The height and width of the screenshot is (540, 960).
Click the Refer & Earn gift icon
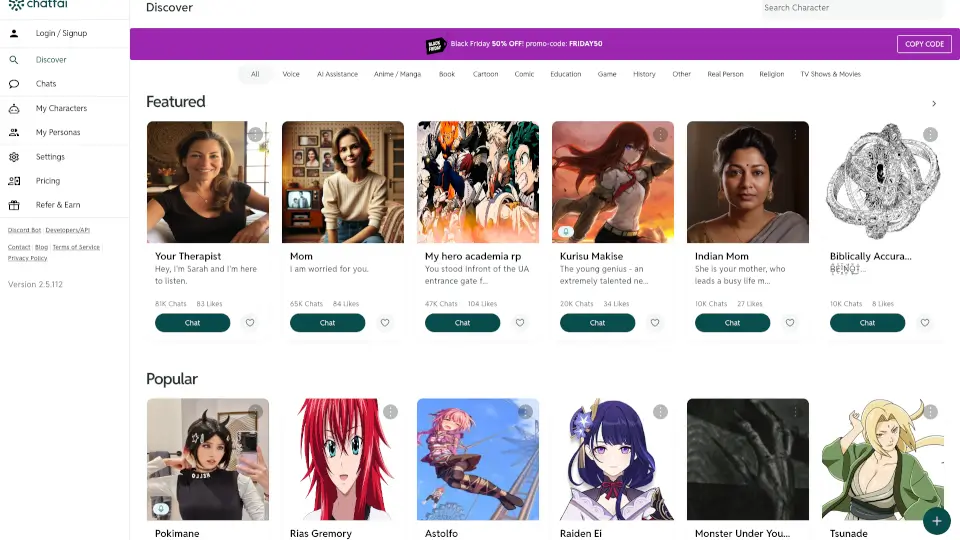pyautogui.click(x=14, y=205)
